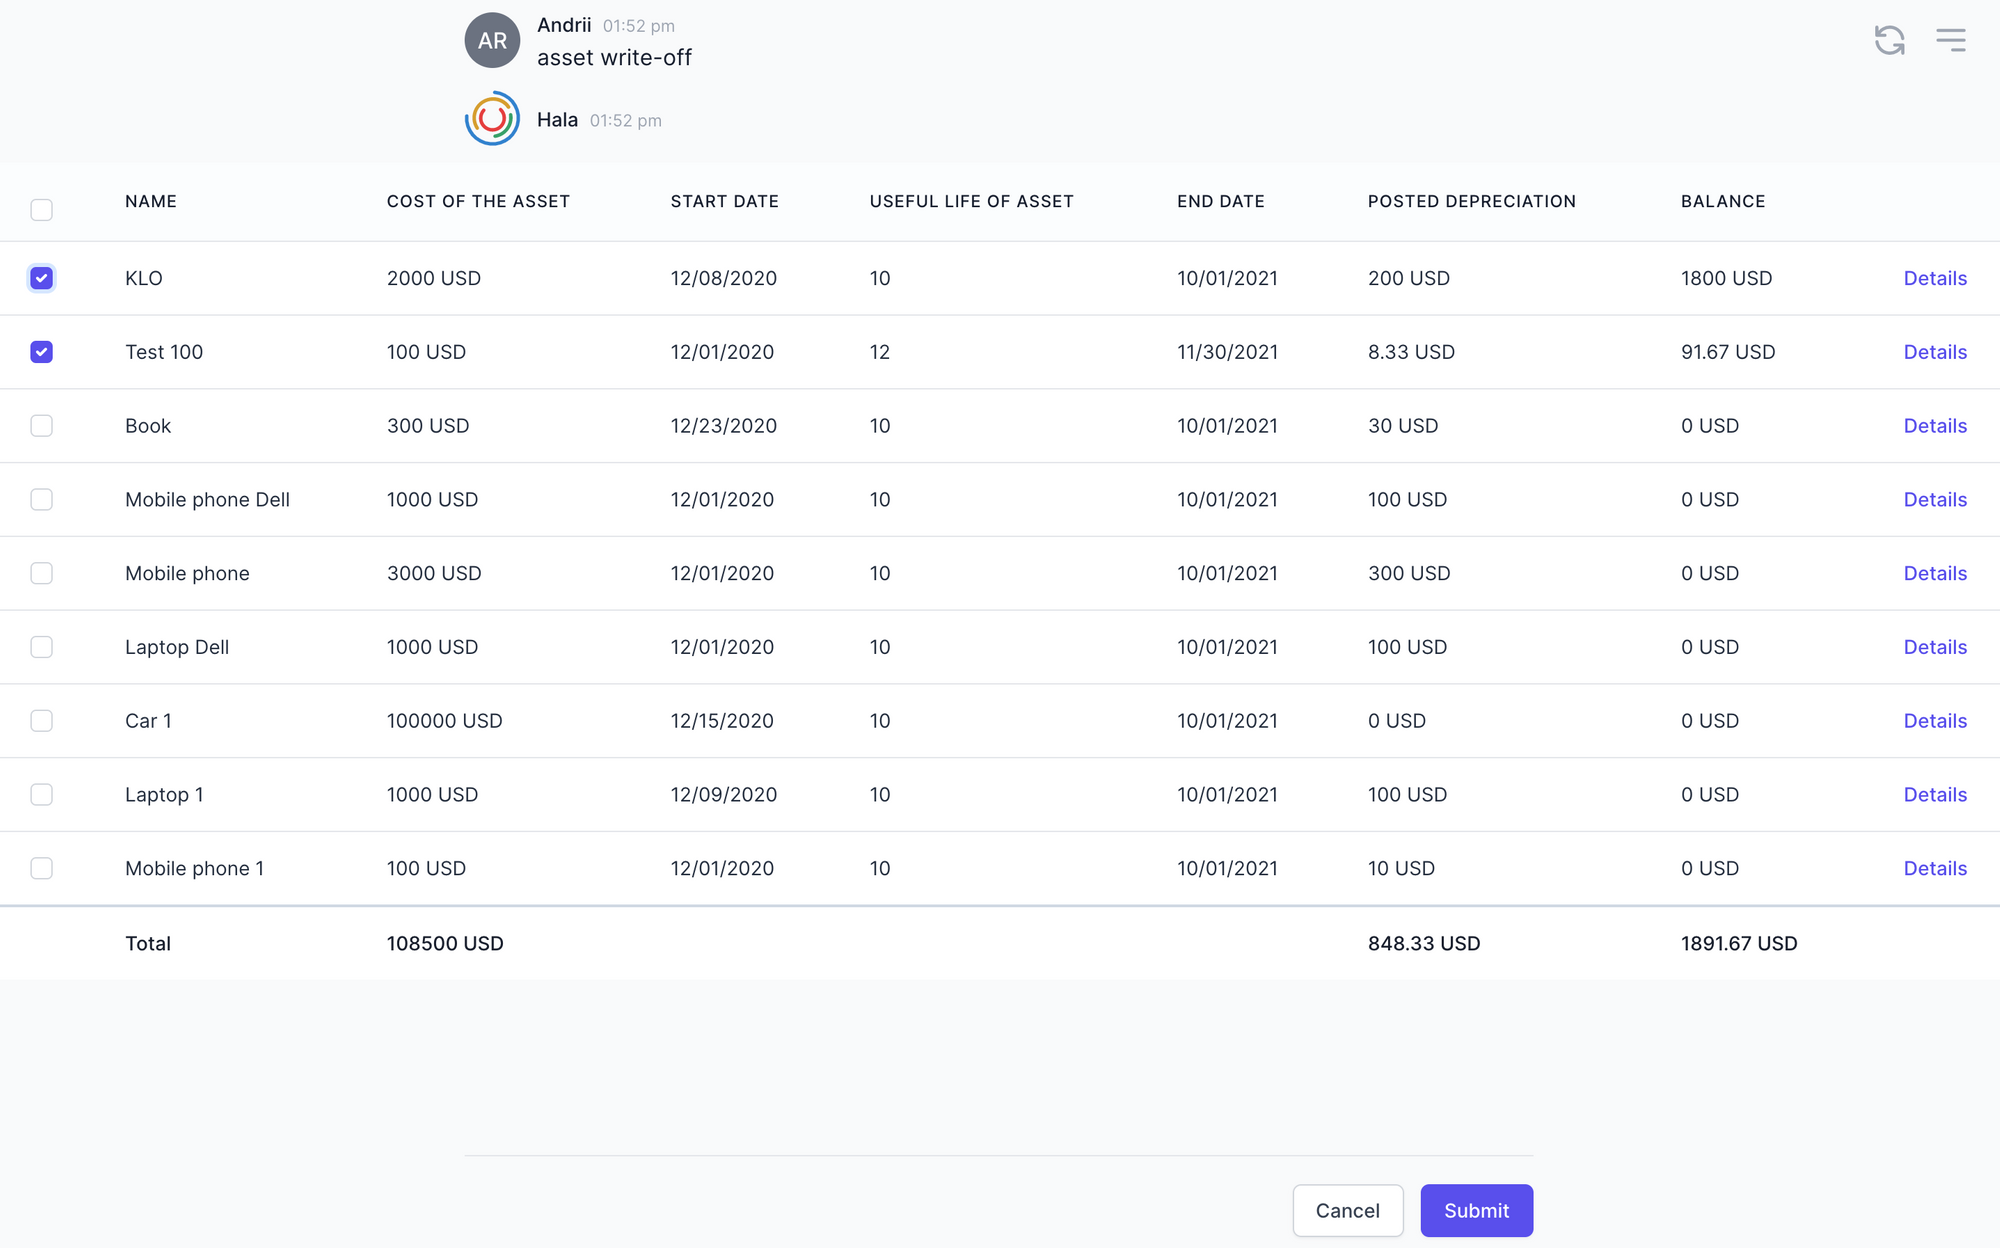Open Details for Laptop Dell
The image size is (2000, 1248).
1935,646
